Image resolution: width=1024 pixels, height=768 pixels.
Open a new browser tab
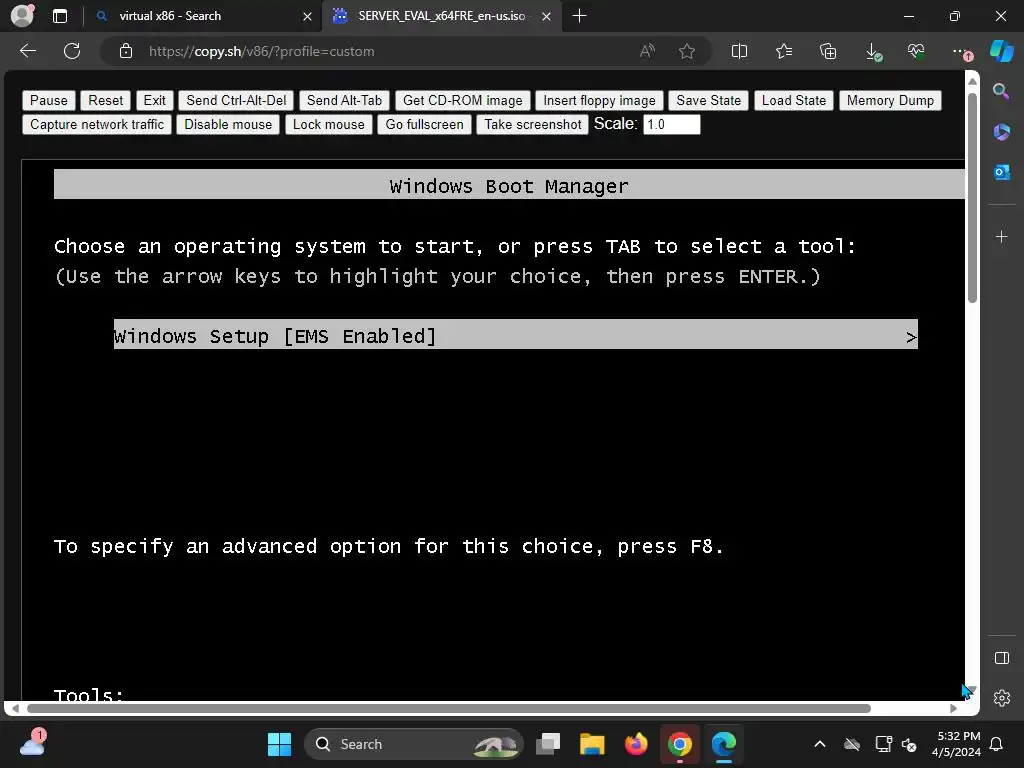579,16
